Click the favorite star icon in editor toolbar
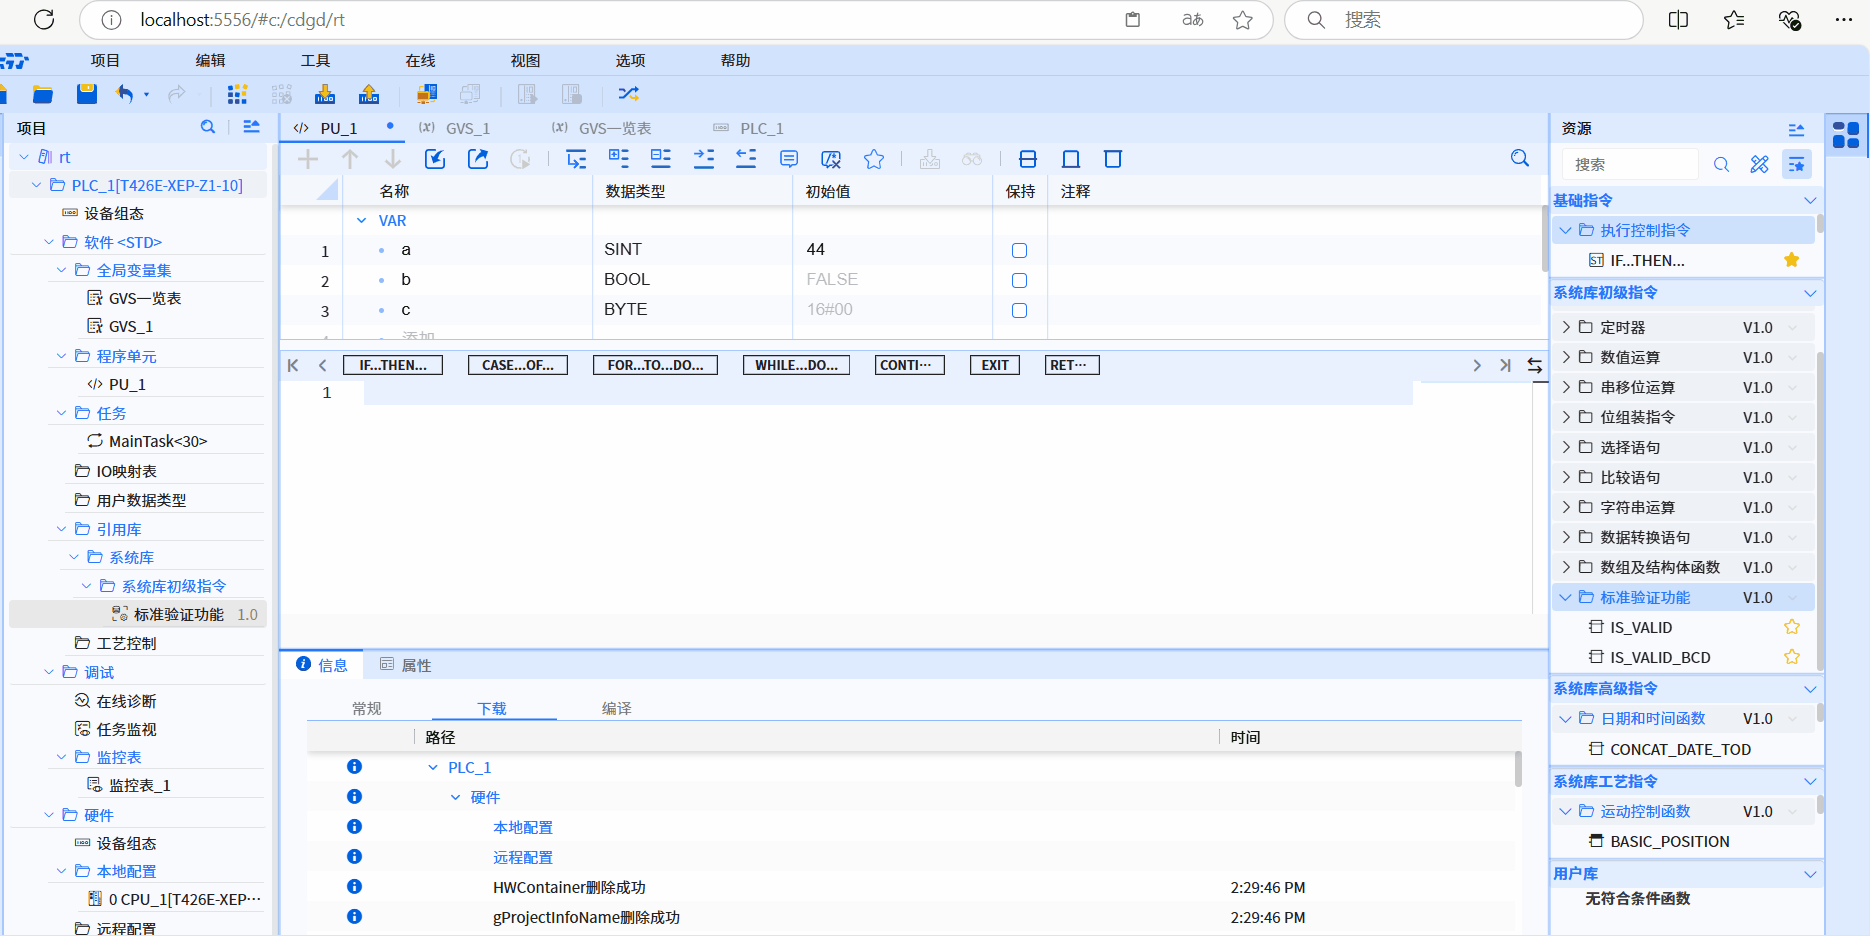 (873, 158)
